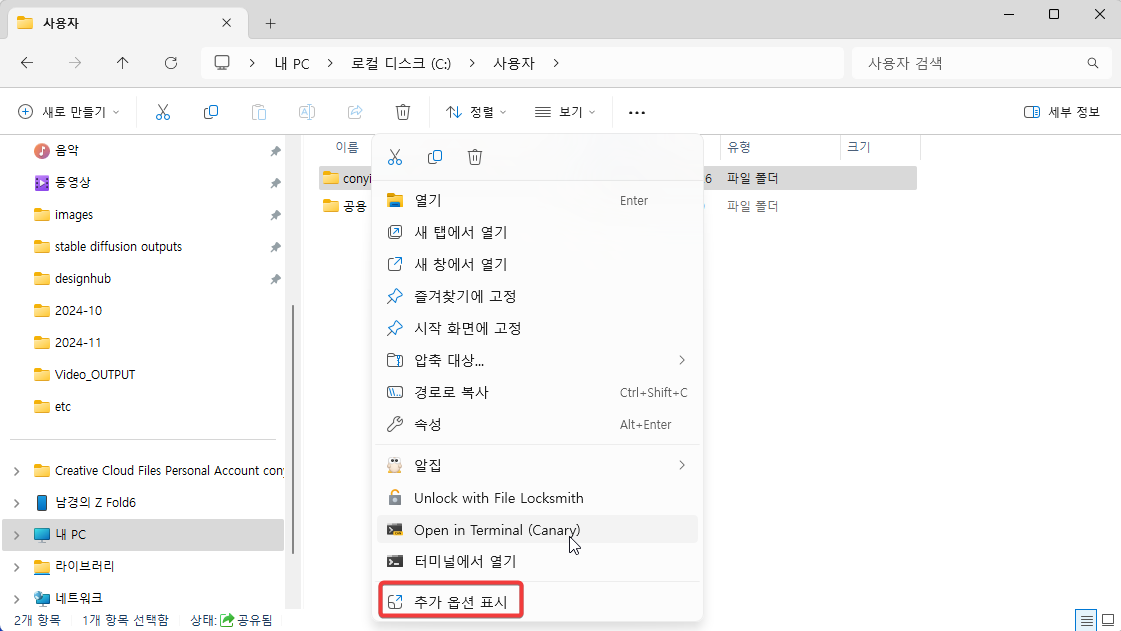
Task: Unpin the images folder from quick access
Action: pyautogui.click(x=275, y=214)
